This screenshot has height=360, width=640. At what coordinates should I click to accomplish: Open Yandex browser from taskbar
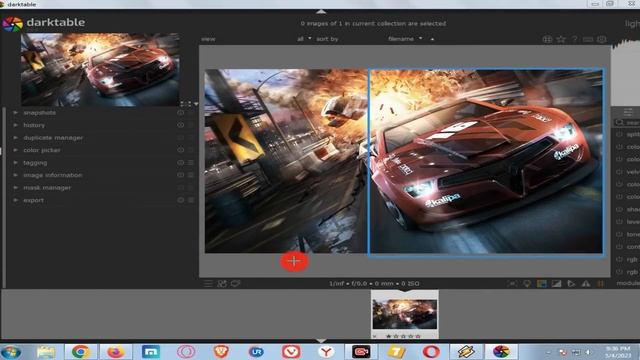[326, 352]
